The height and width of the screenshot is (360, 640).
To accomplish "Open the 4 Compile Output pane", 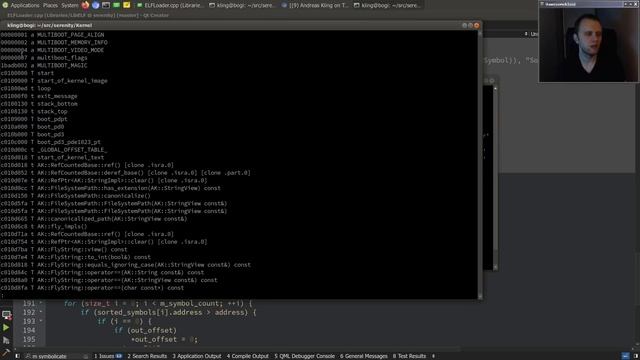I will [x=247, y=356].
